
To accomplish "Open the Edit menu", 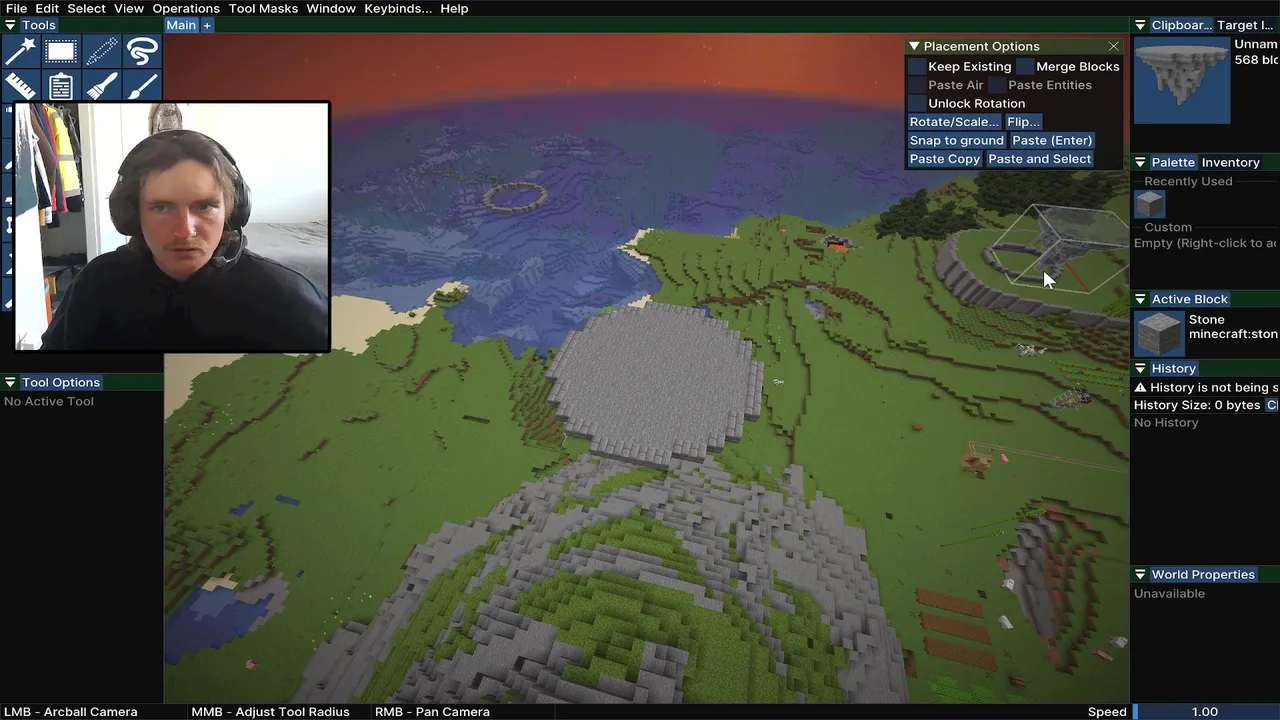I will pyautogui.click(x=47, y=8).
